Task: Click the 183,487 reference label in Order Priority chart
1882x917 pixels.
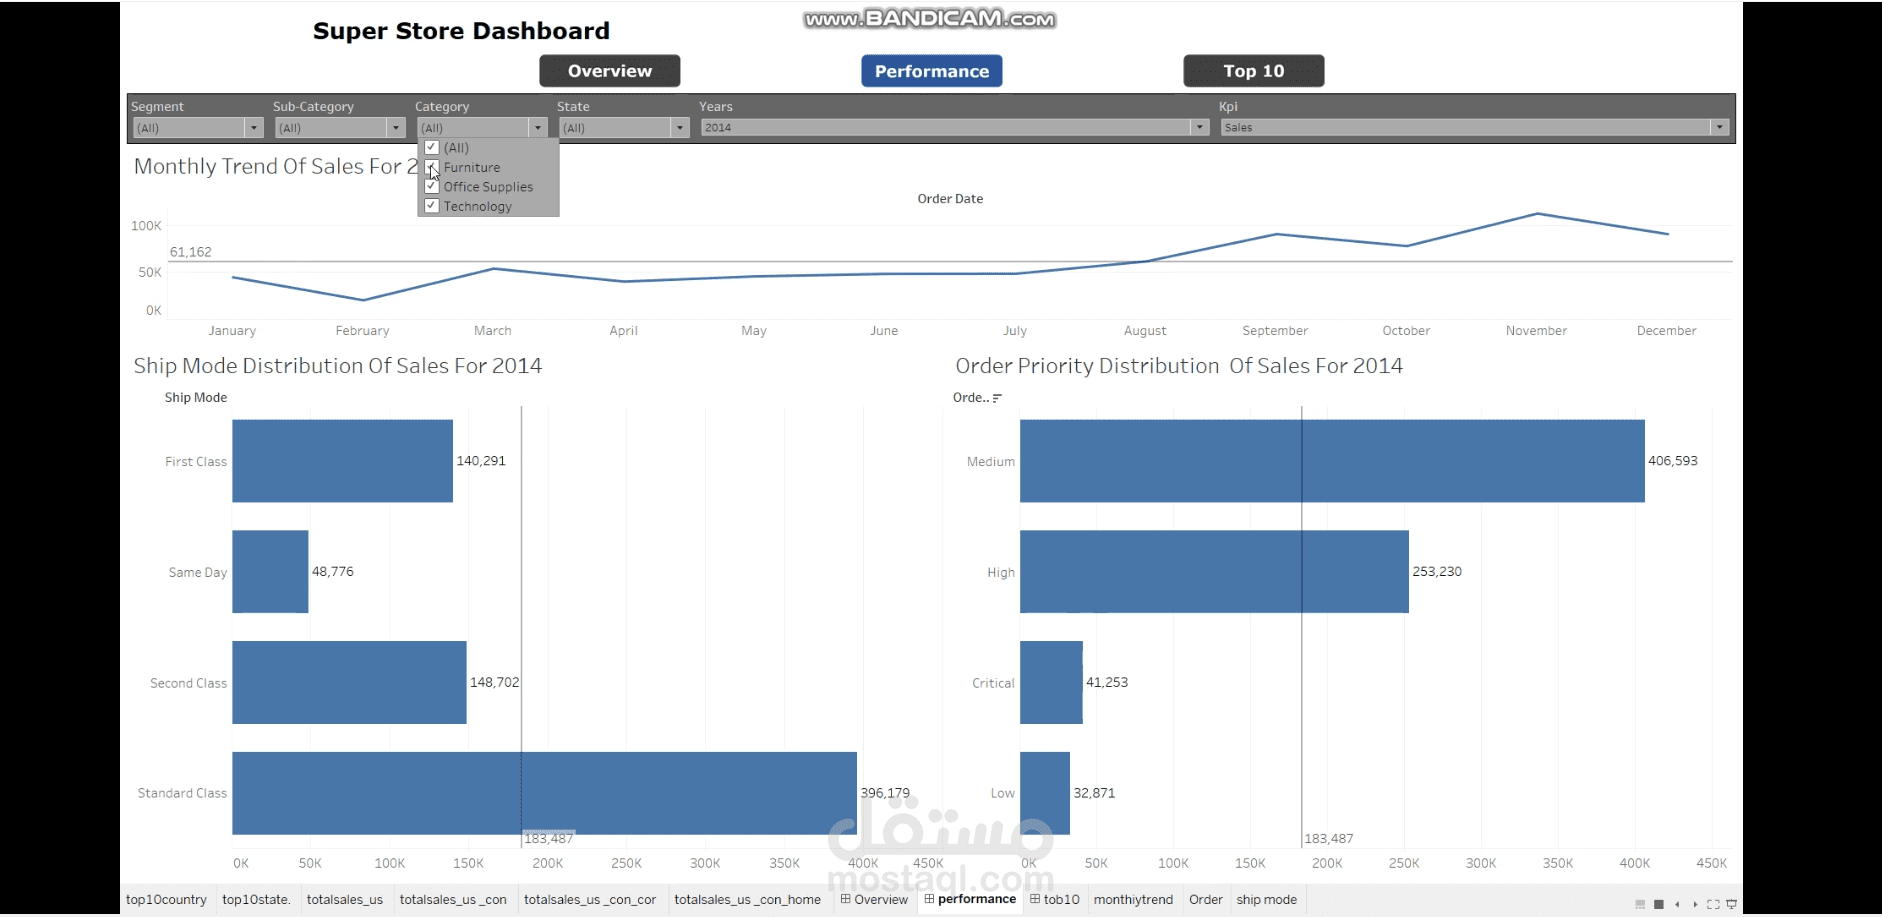Action: point(1329,839)
